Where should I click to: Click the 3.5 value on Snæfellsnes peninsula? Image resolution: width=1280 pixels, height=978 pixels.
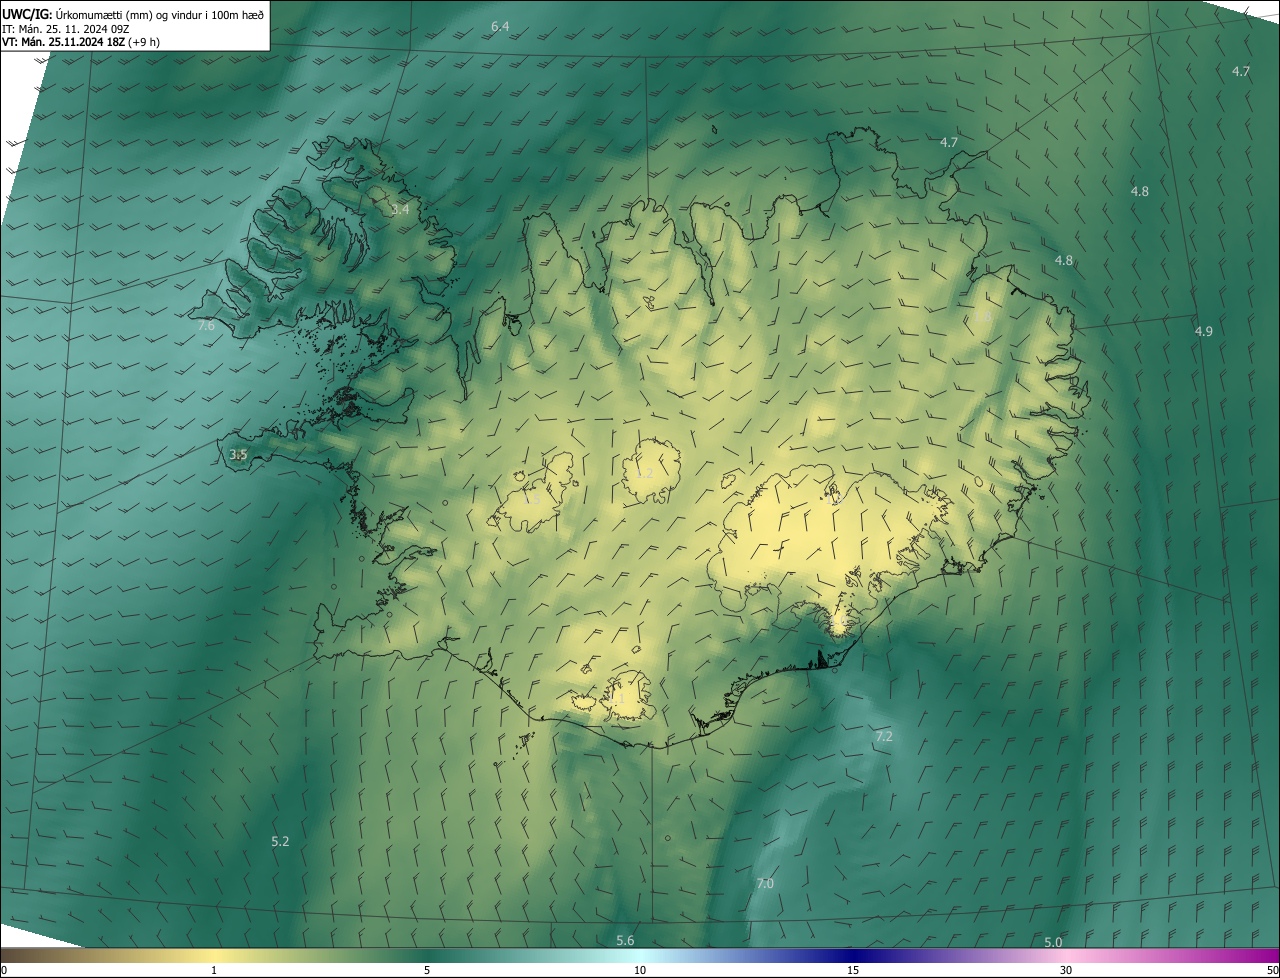click(x=238, y=454)
